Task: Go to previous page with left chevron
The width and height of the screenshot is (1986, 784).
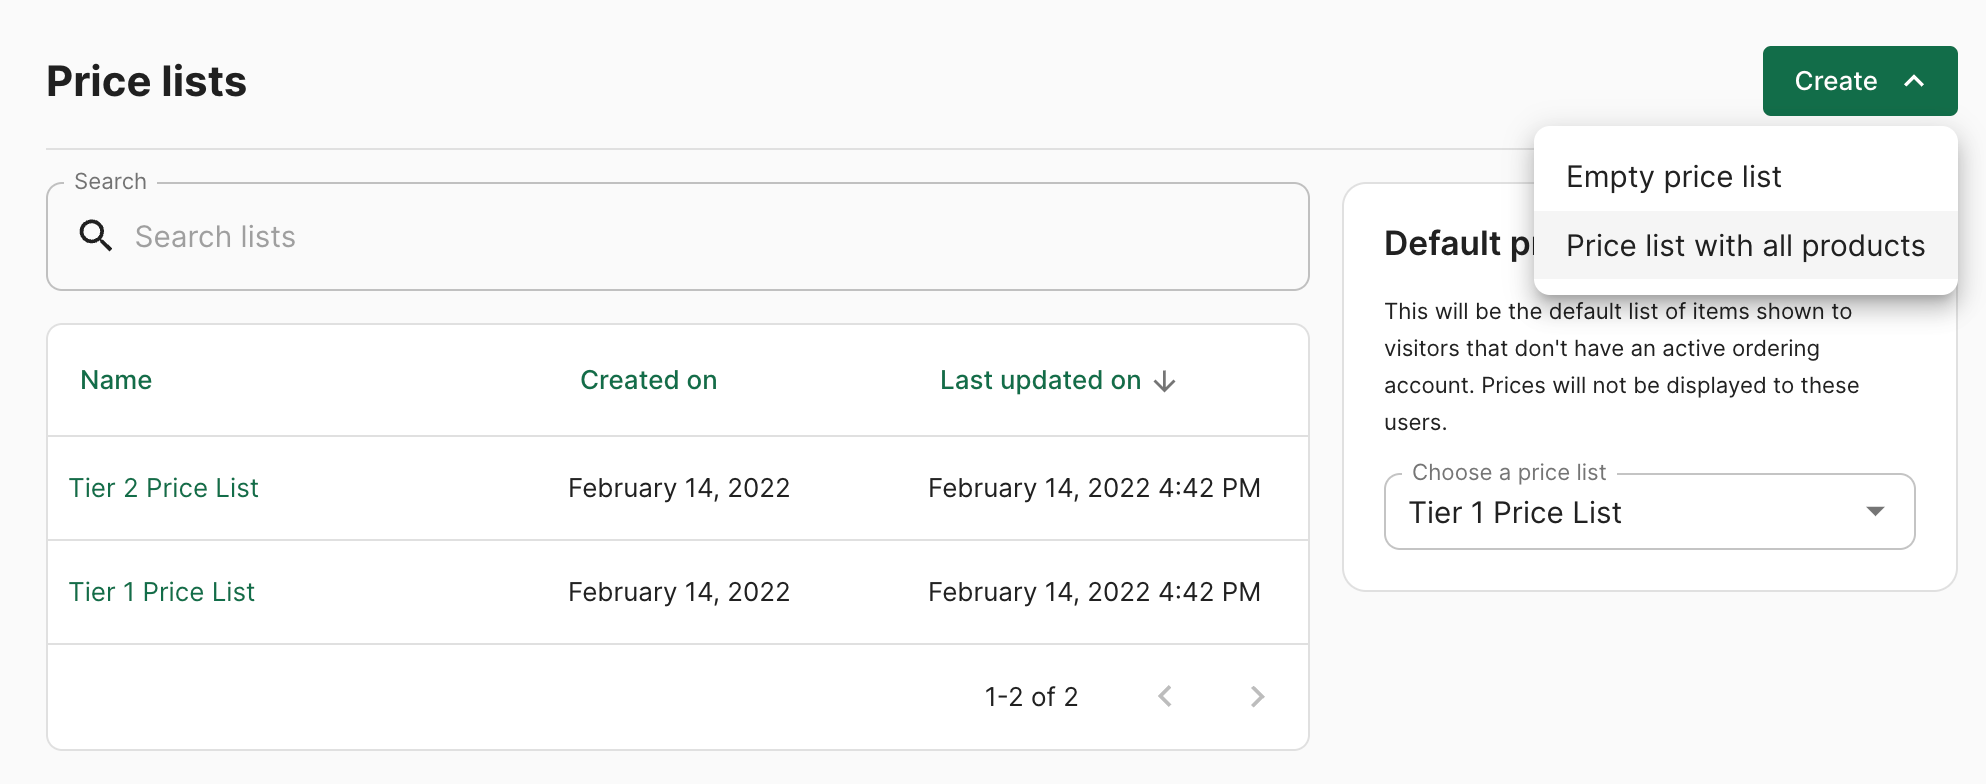Action: point(1165,697)
